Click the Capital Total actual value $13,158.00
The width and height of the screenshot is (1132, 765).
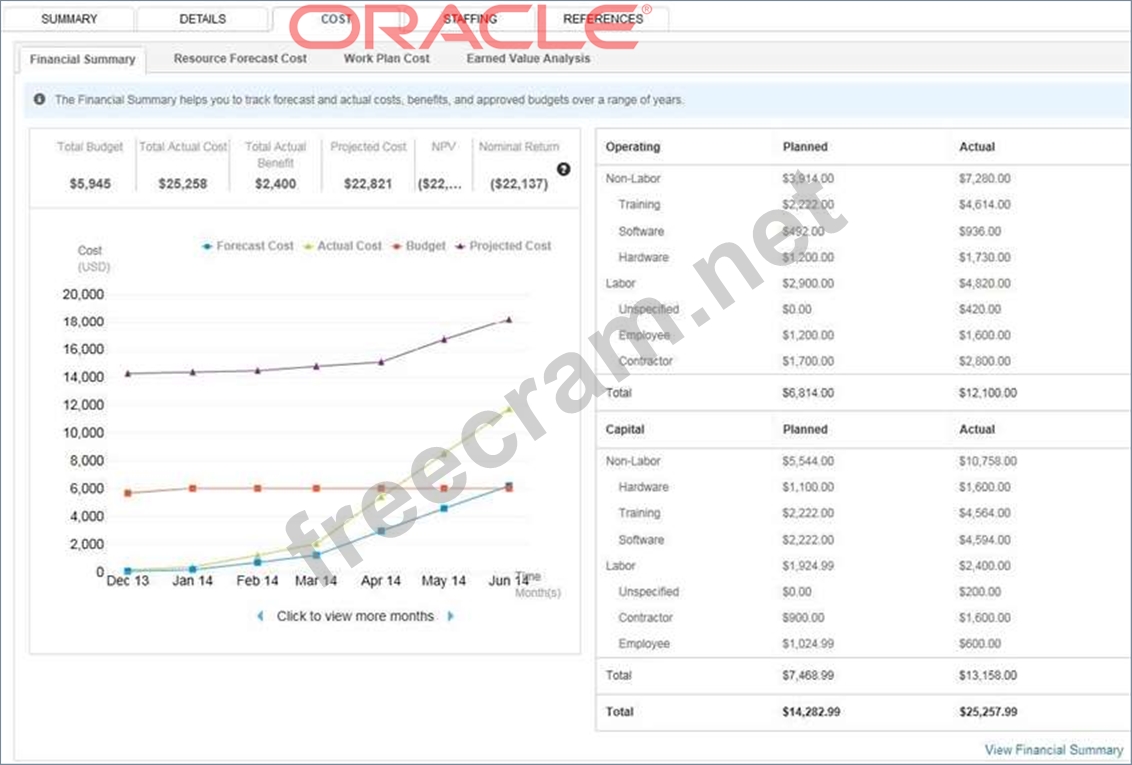(988, 676)
